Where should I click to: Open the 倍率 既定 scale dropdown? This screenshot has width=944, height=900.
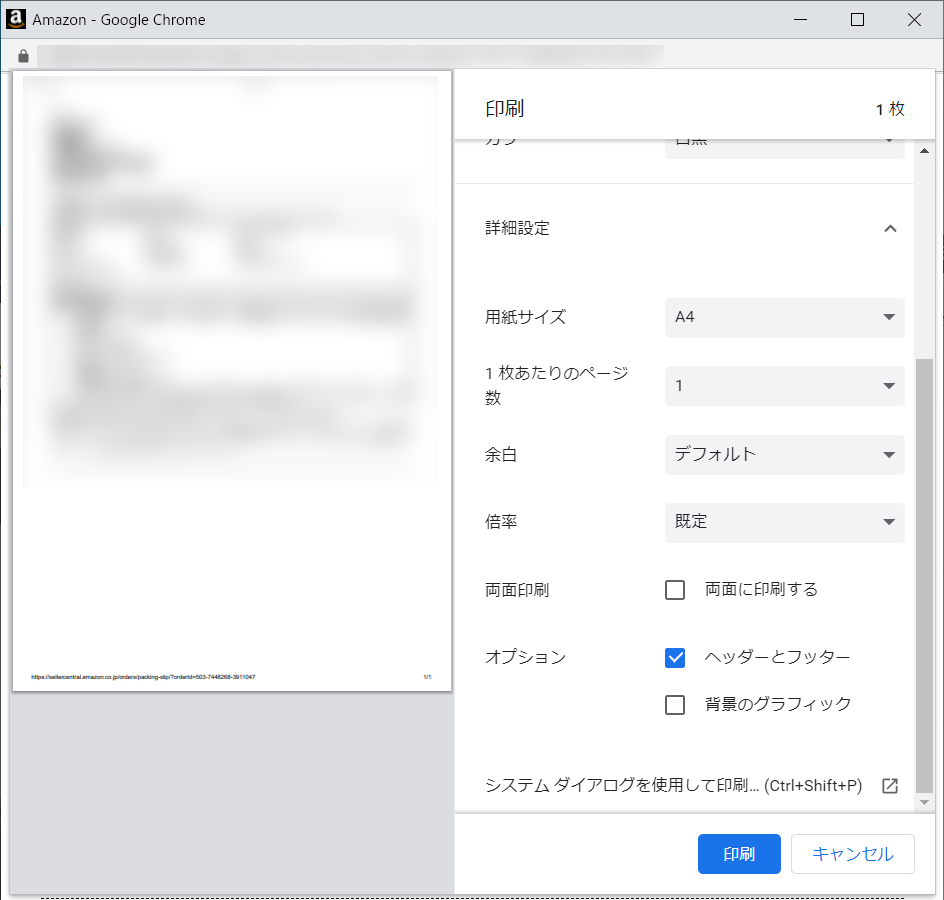pyautogui.click(x=784, y=522)
